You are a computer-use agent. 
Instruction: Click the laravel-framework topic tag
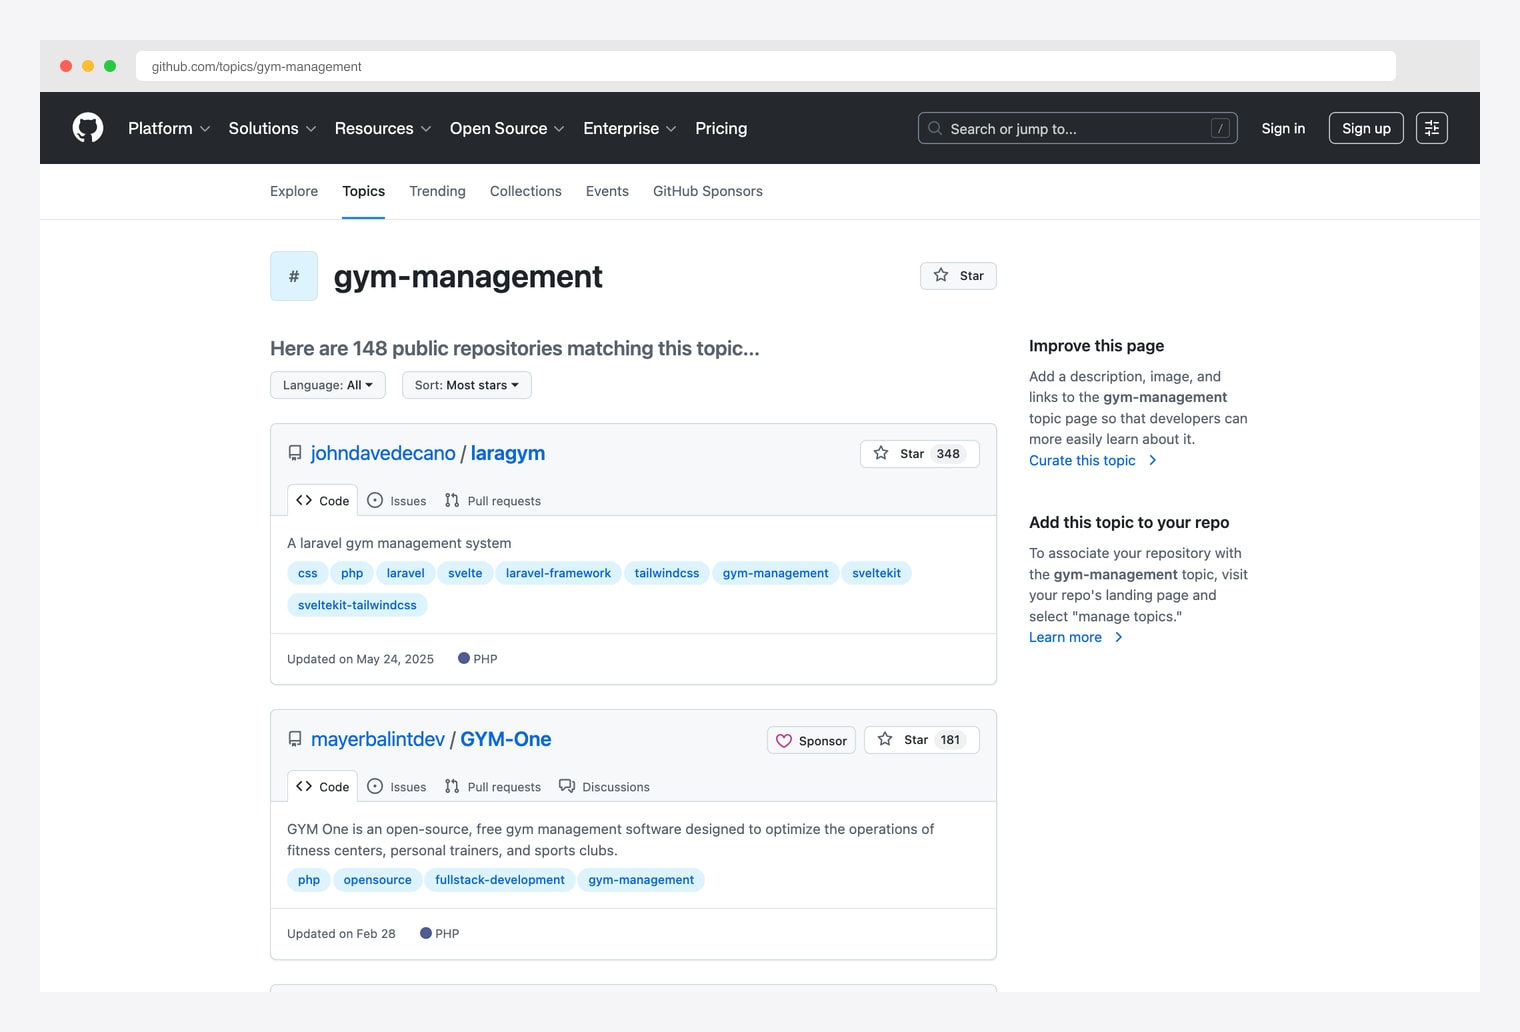(x=558, y=573)
